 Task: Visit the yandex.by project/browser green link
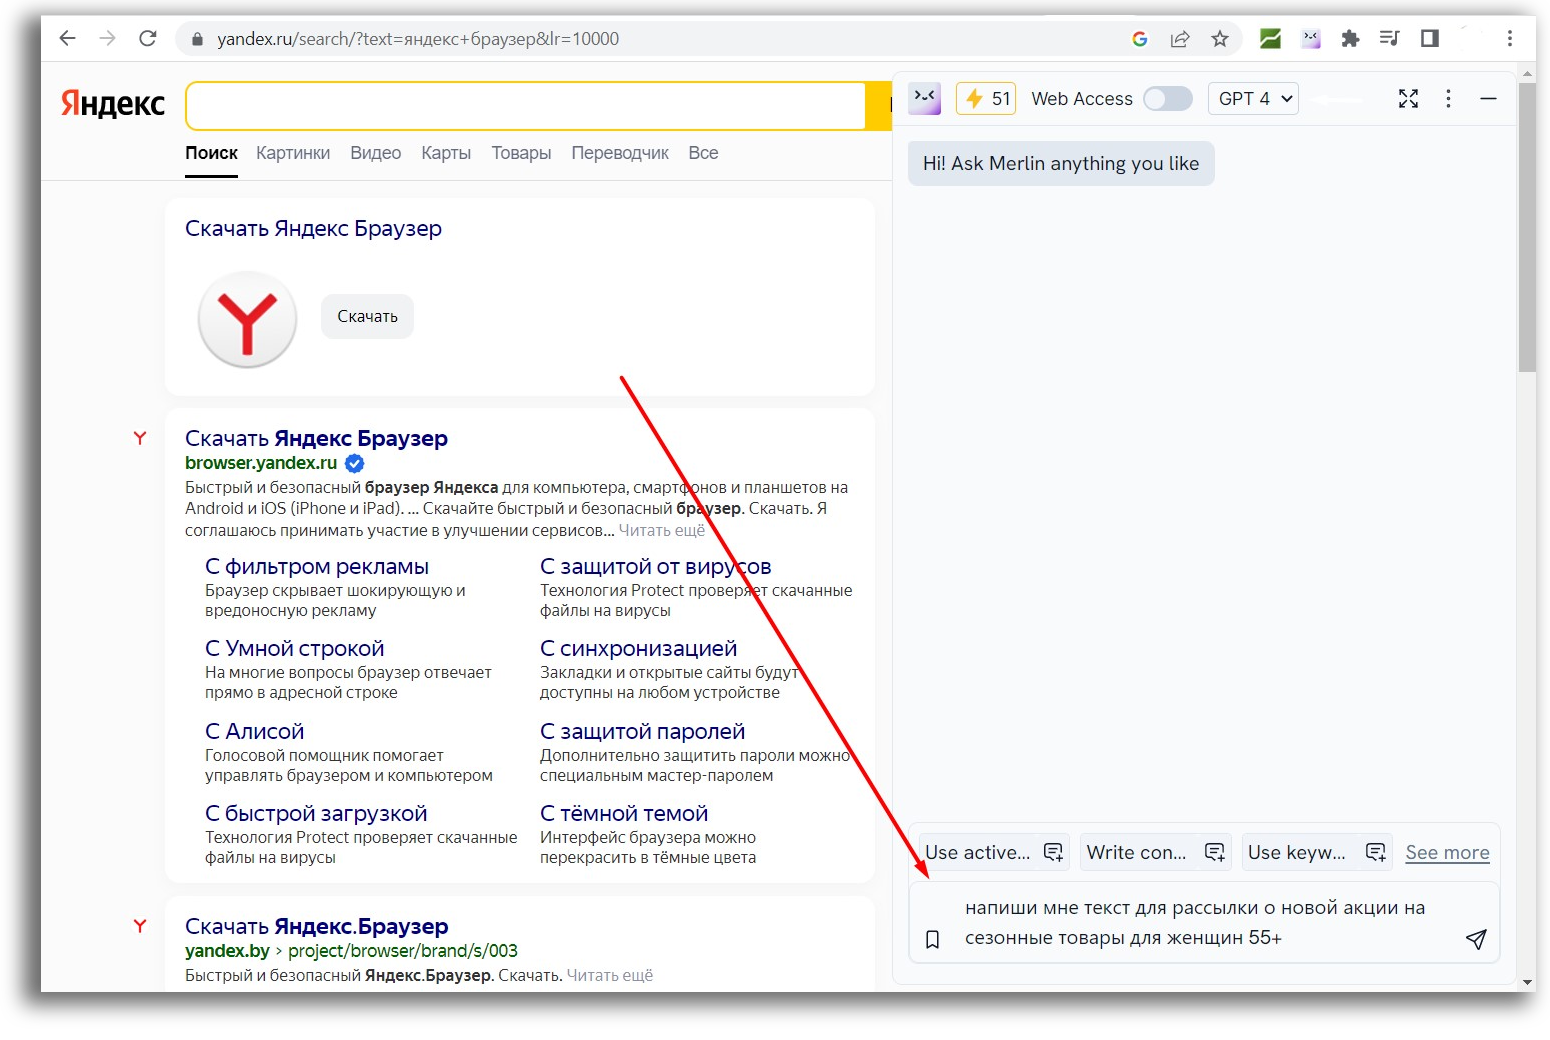(351, 951)
